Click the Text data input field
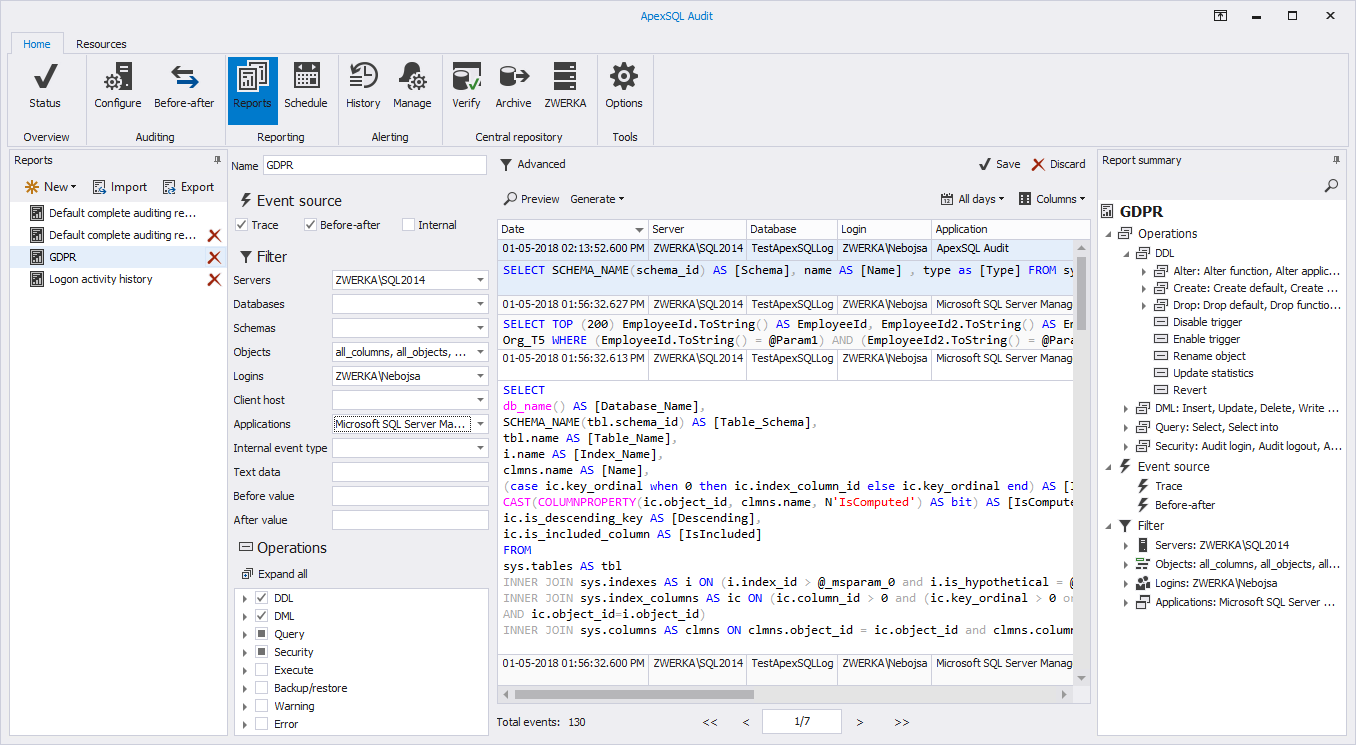Screen dimensions: 1356x745 click(409, 472)
